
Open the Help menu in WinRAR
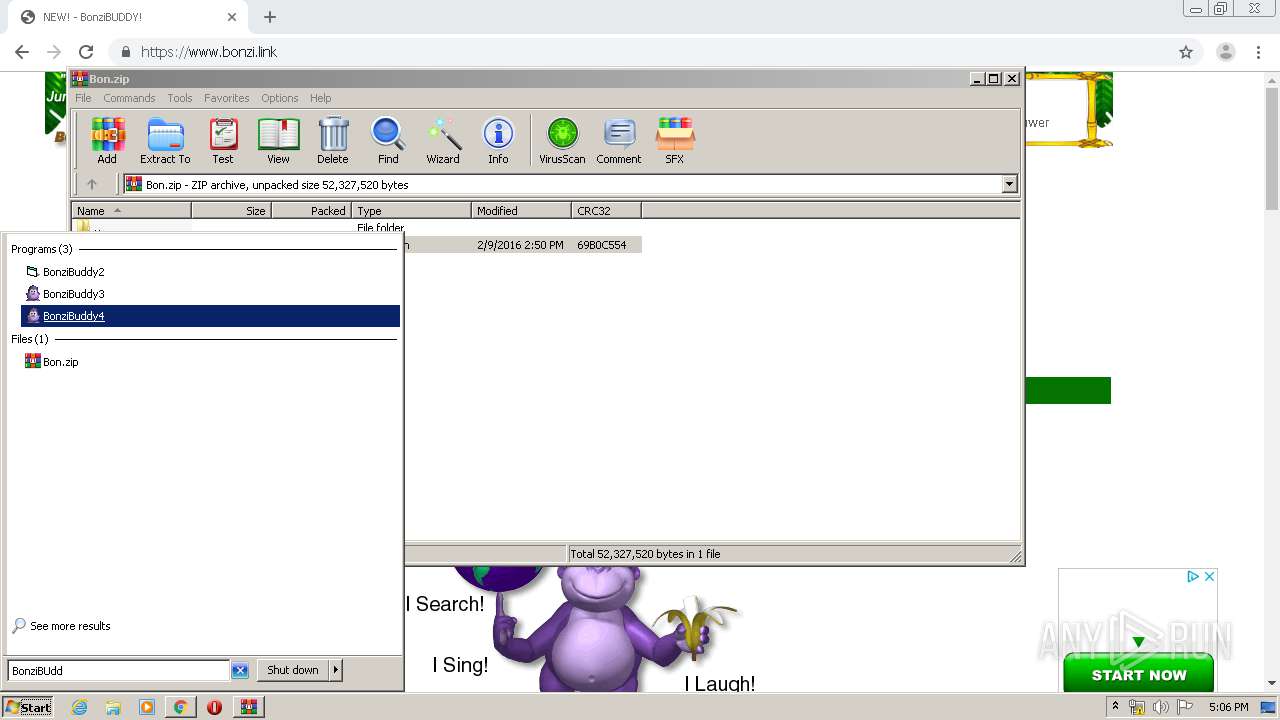tap(320, 98)
